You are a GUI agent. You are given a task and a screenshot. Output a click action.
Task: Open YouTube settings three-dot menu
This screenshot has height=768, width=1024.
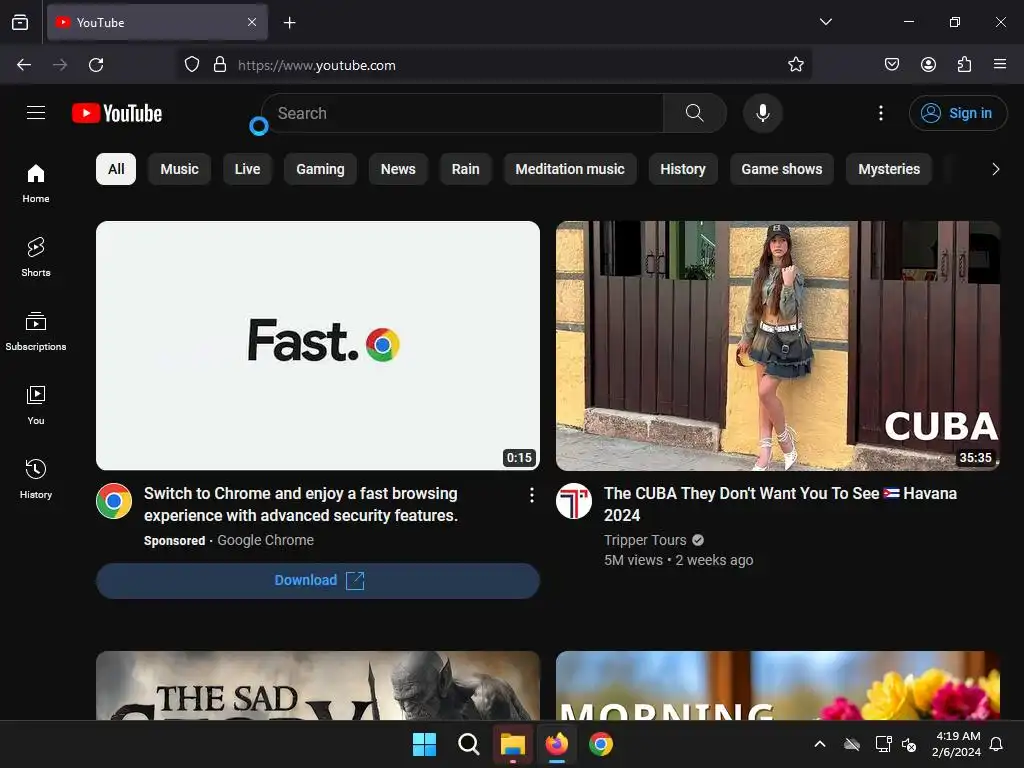point(880,113)
